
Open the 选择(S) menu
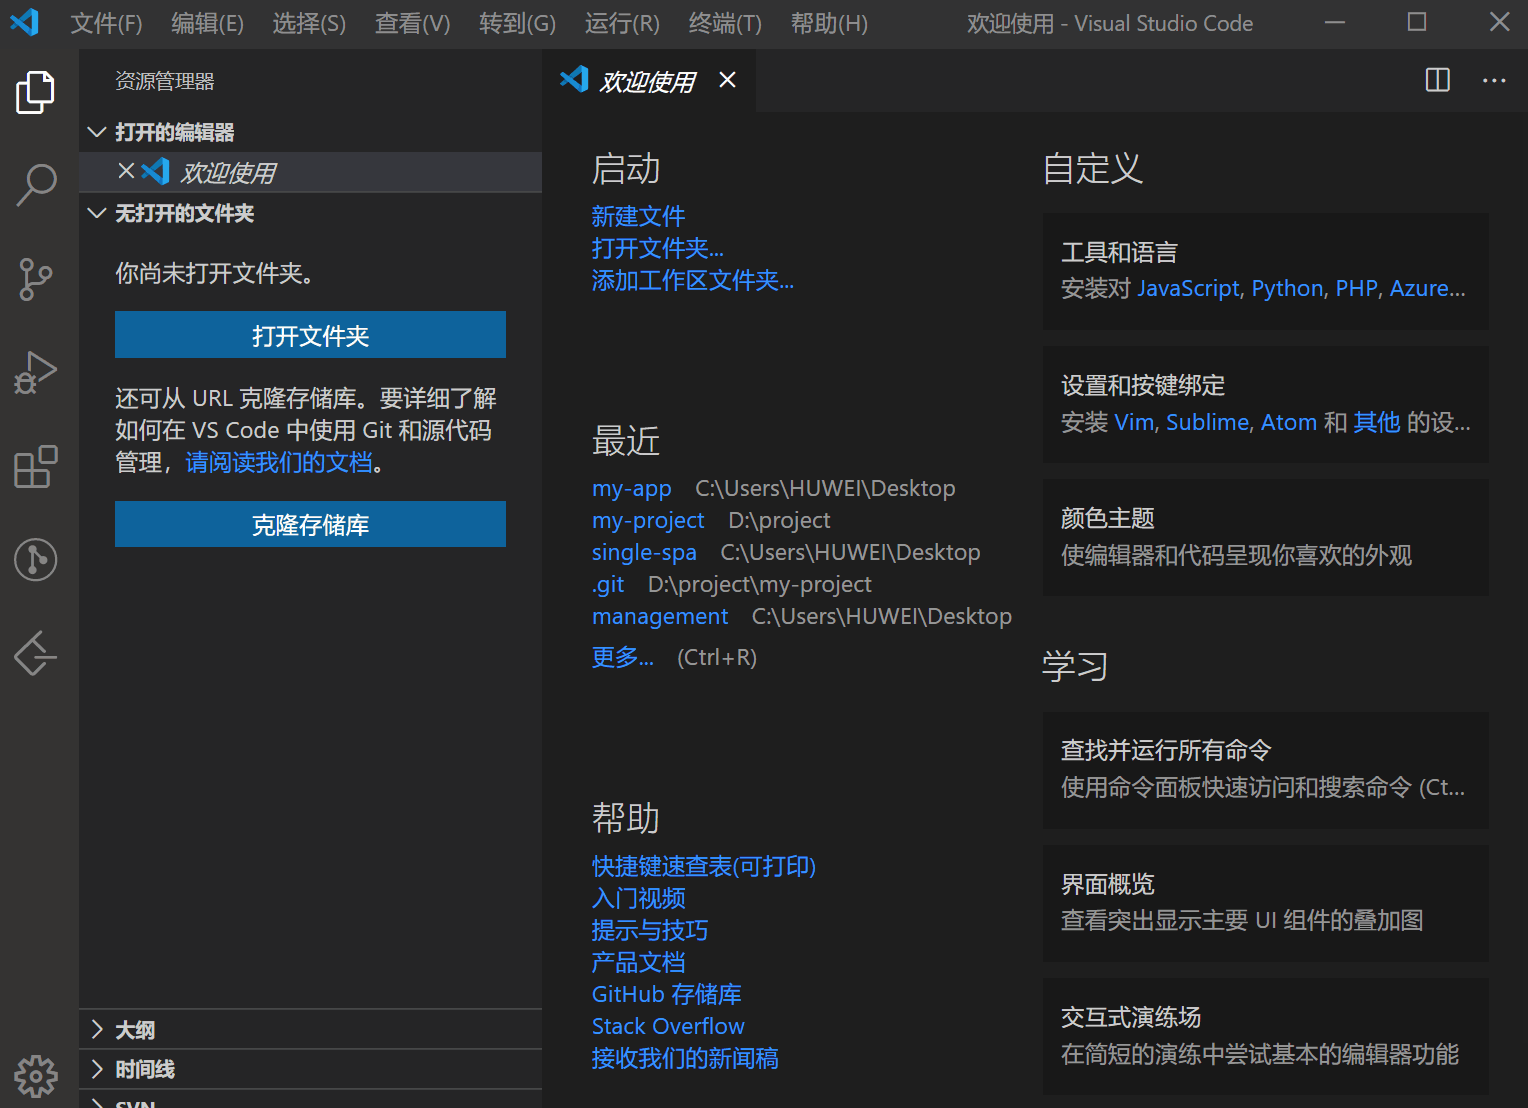(x=309, y=23)
